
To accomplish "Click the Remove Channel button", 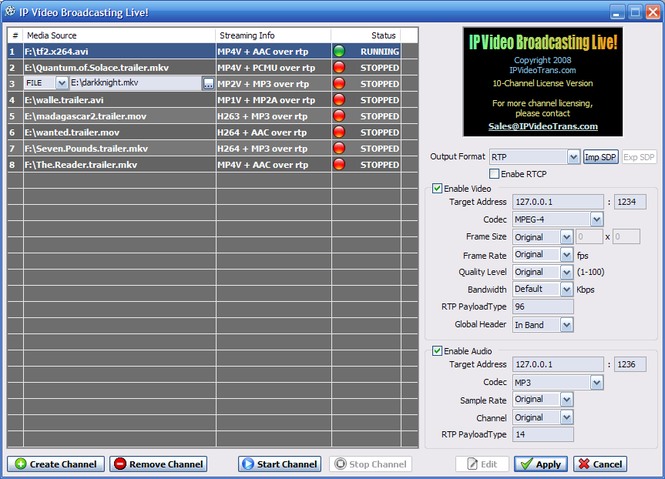I will point(158,464).
